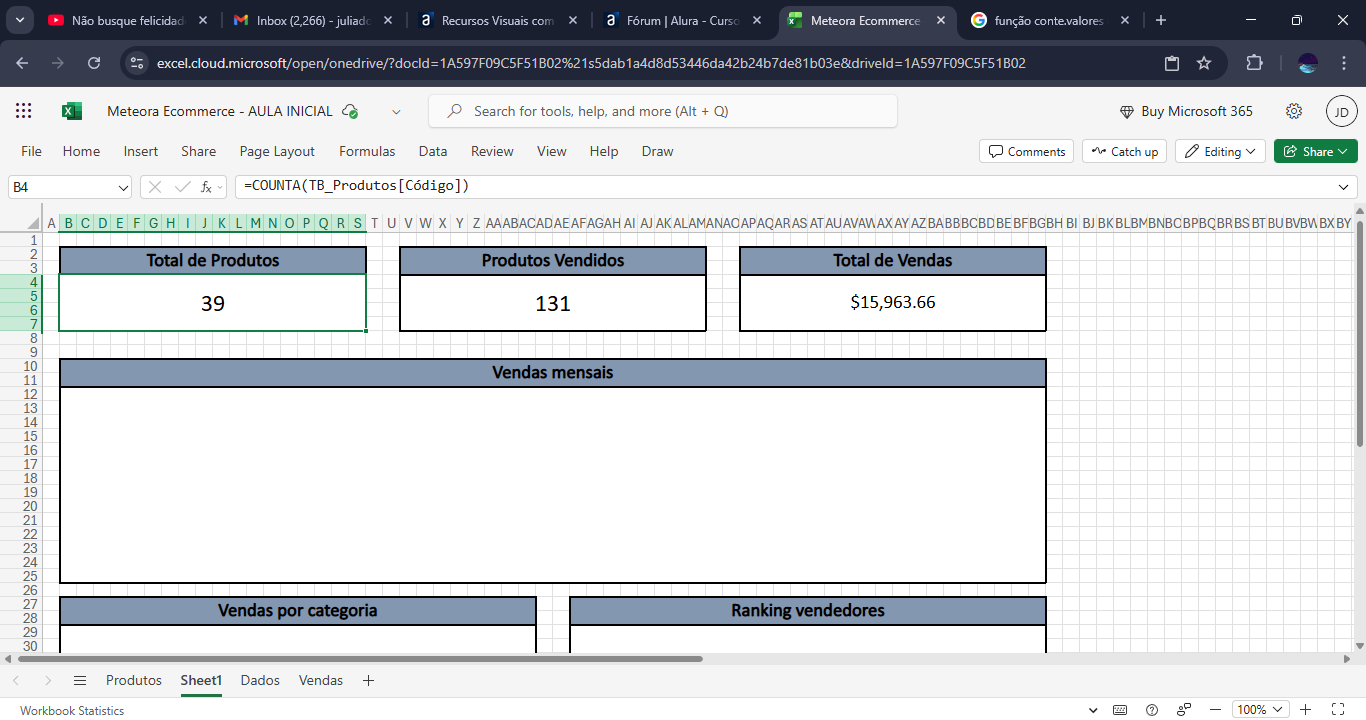This screenshot has height=720, width=1366.
Task: Open the all sheets list icon
Action: (x=80, y=680)
